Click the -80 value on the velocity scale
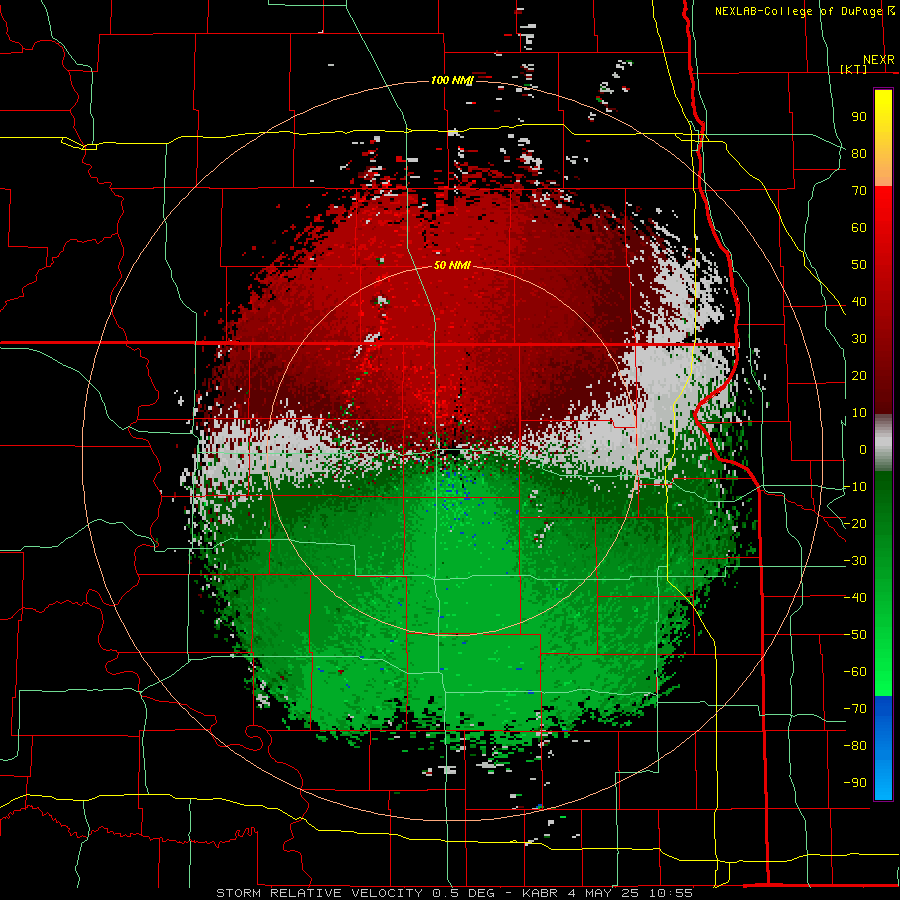 click(855, 746)
